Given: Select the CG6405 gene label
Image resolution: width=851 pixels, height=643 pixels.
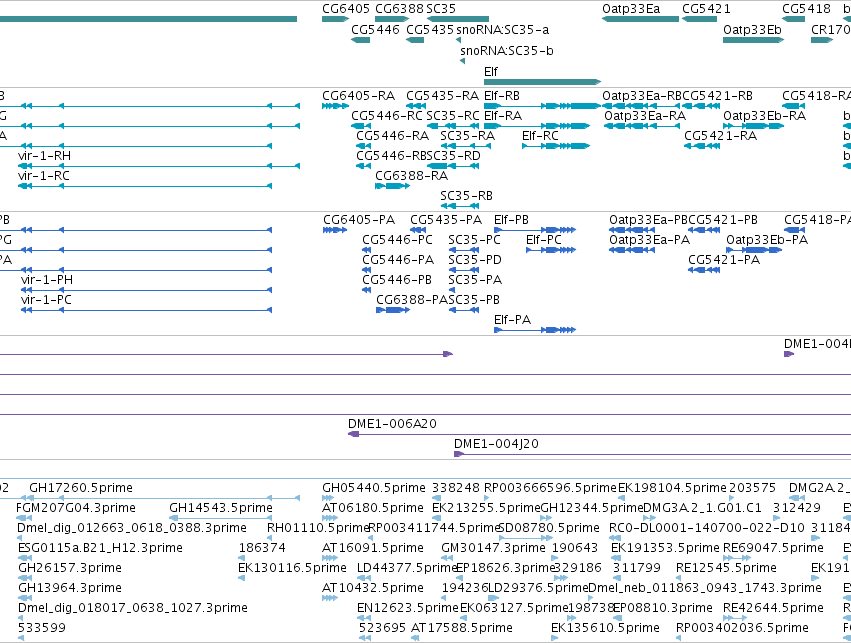Looking at the screenshot, I should 346,9.
